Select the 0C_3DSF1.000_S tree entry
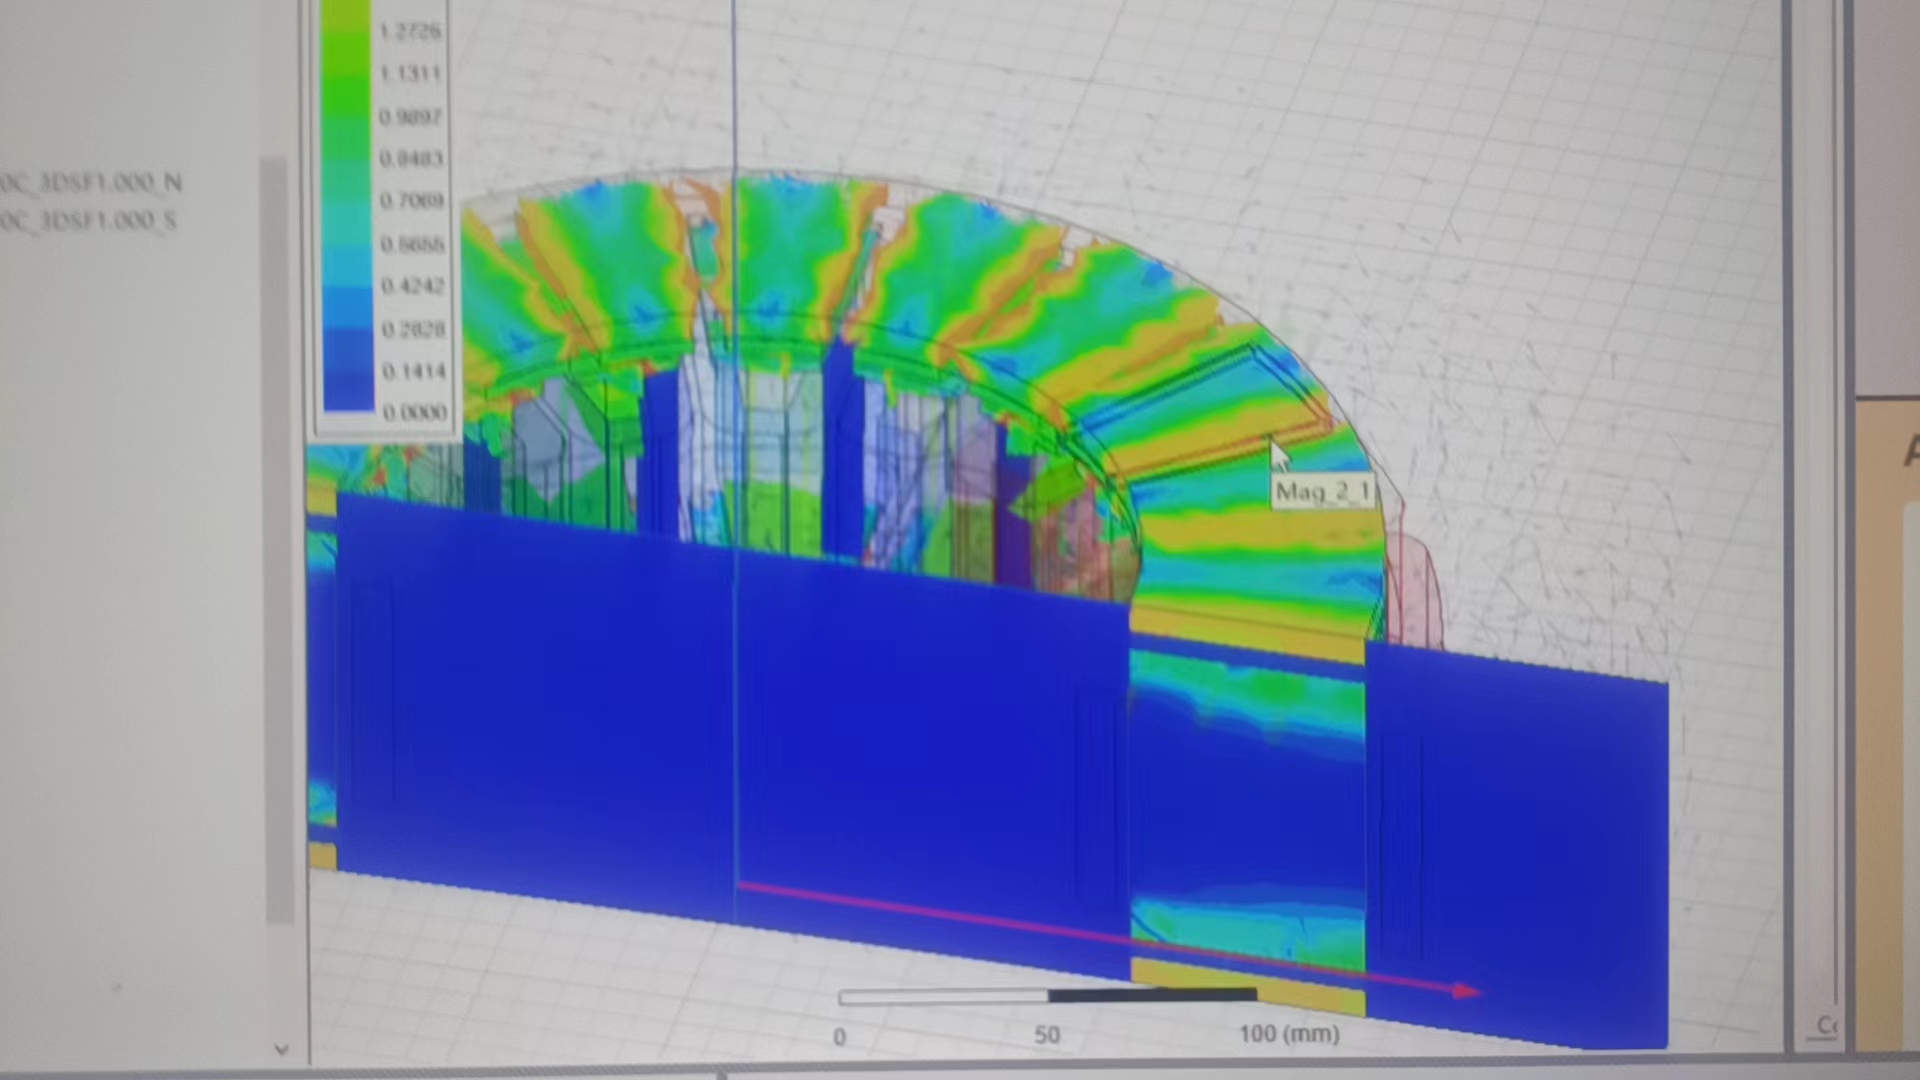The image size is (1920, 1080). [x=88, y=220]
